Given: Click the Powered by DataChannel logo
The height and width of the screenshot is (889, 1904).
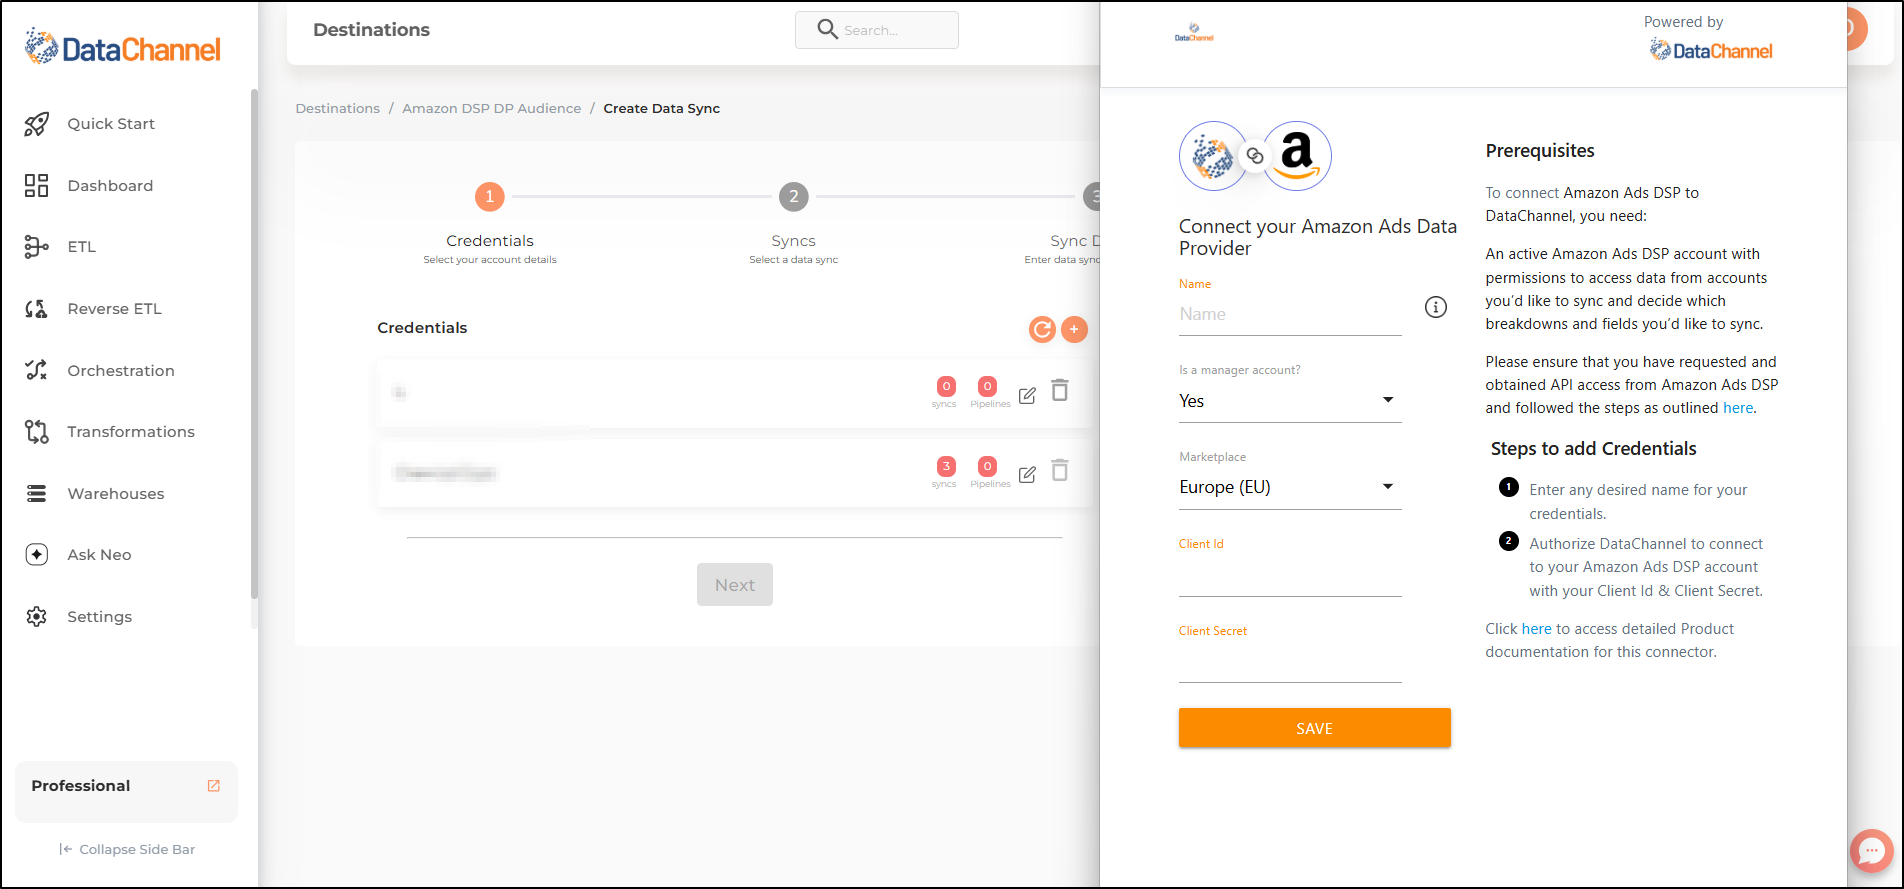Looking at the screenshot, I should 1710,50.
